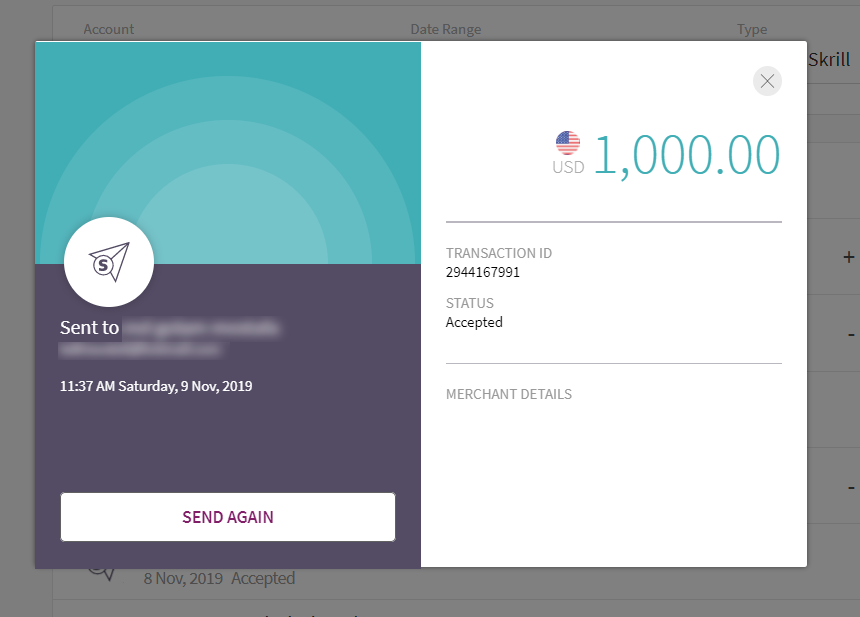860x617 pixels.
Task: Click the plus sign in transaction list
Action: point(849,257)
